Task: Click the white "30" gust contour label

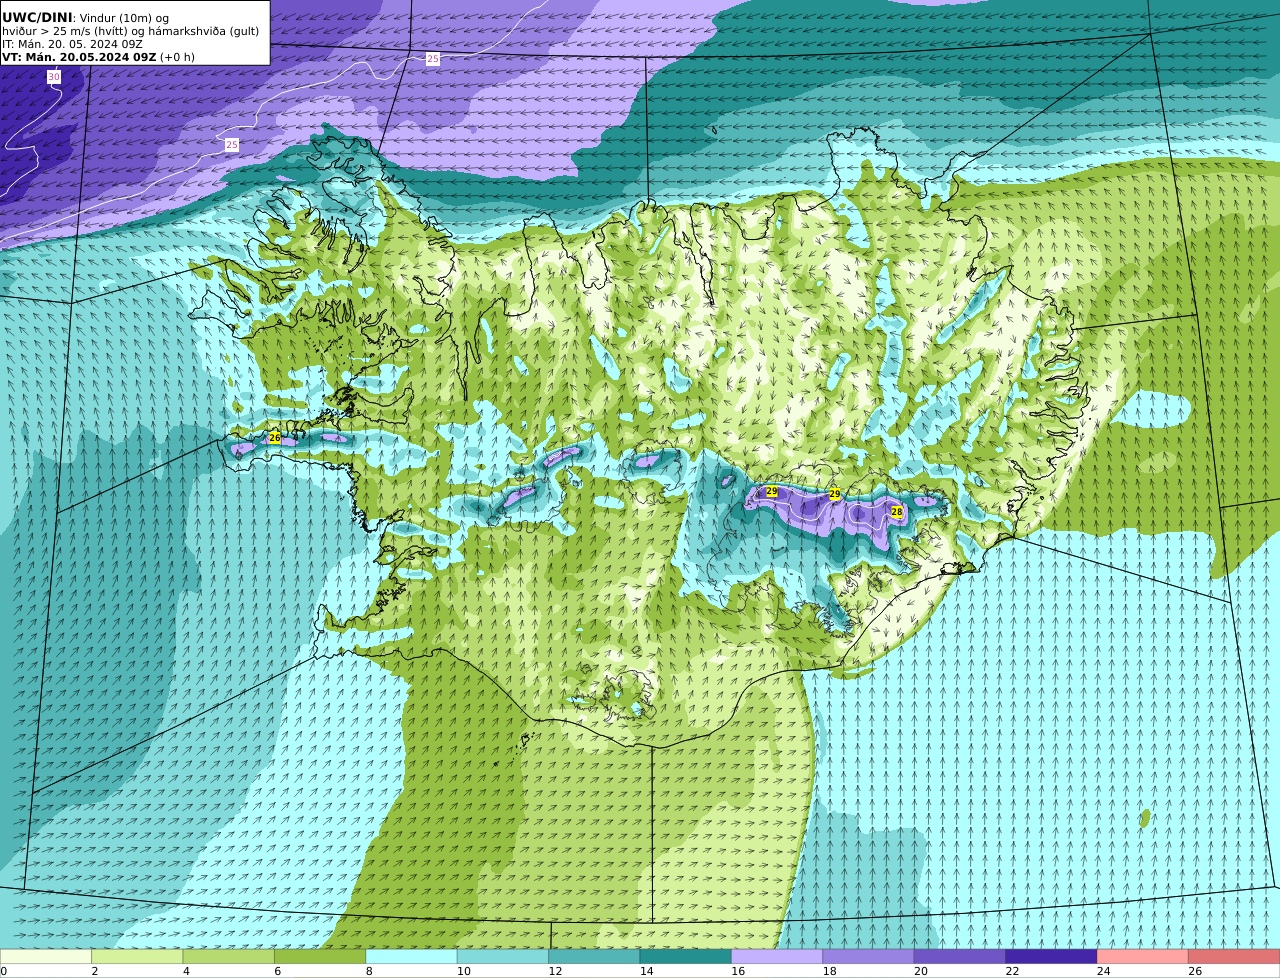Action: [54, 77]
